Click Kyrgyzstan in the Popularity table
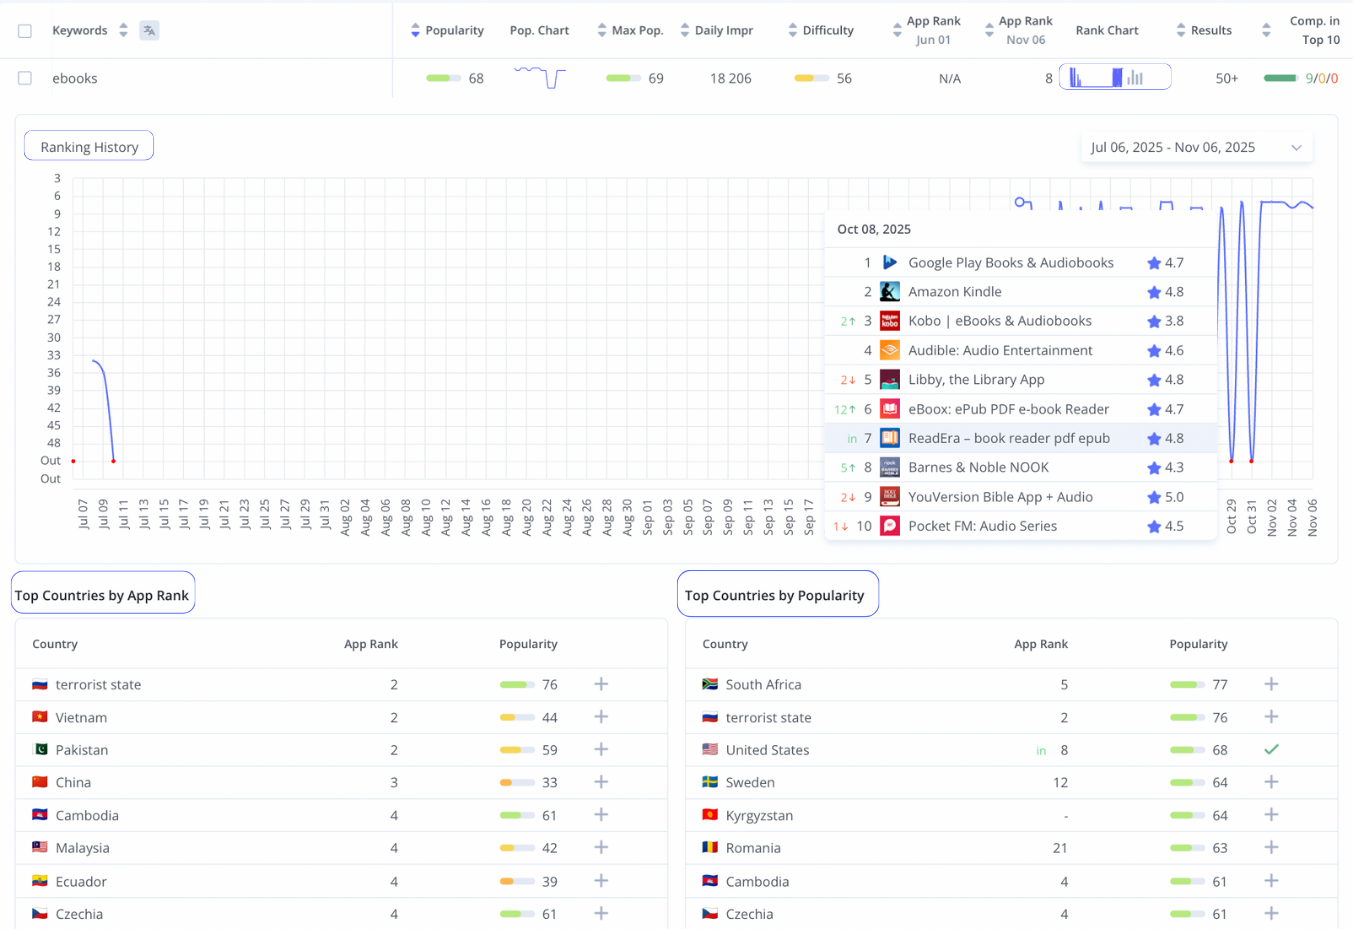Screen dimensions: 1354x929 [x=759, y=815]
